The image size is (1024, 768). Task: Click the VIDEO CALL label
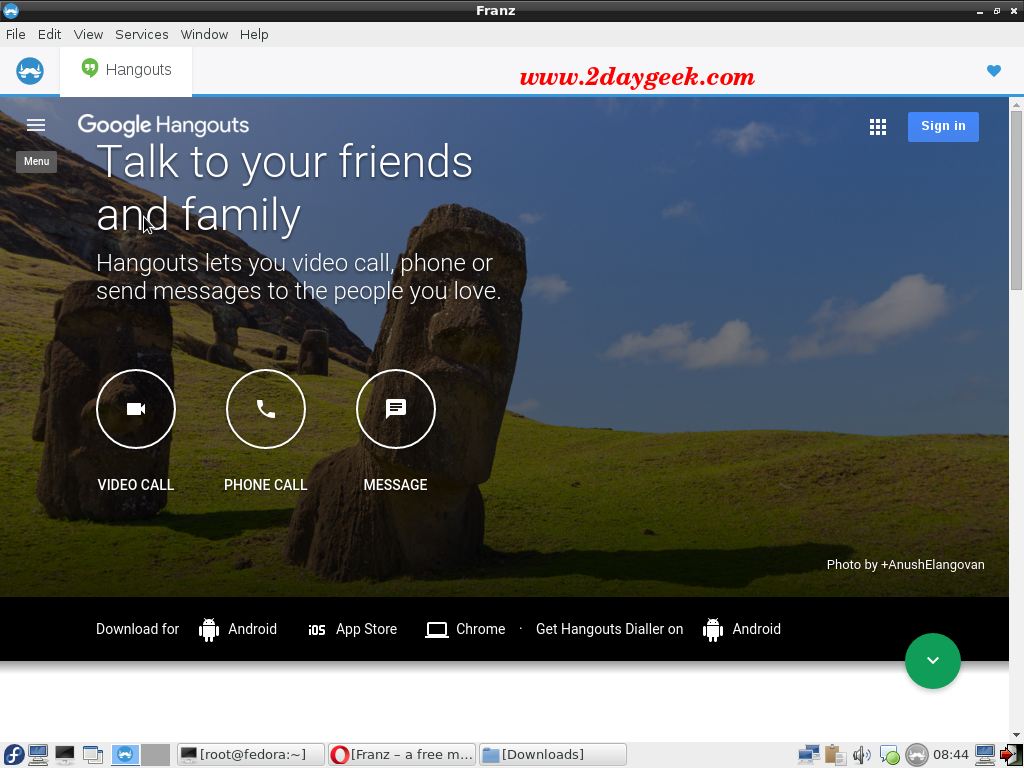point(136,485)
